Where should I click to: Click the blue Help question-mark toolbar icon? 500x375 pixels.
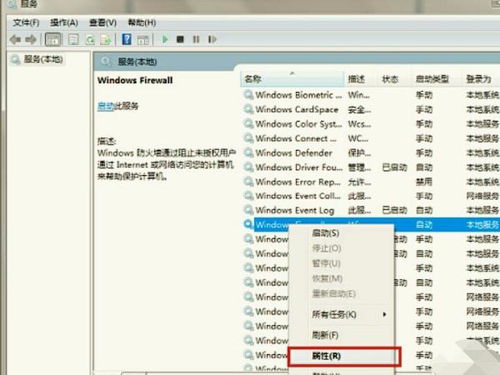coord(127,39)
